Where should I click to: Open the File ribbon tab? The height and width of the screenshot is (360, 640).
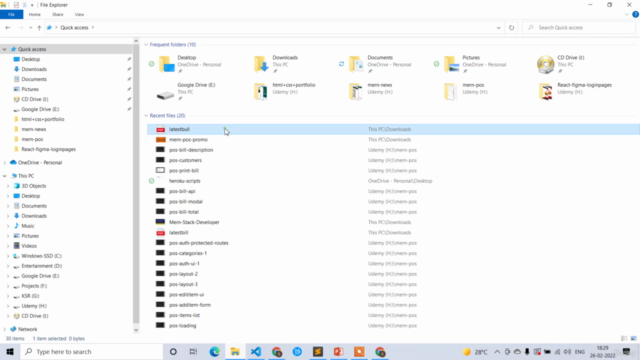click(11, 14)
